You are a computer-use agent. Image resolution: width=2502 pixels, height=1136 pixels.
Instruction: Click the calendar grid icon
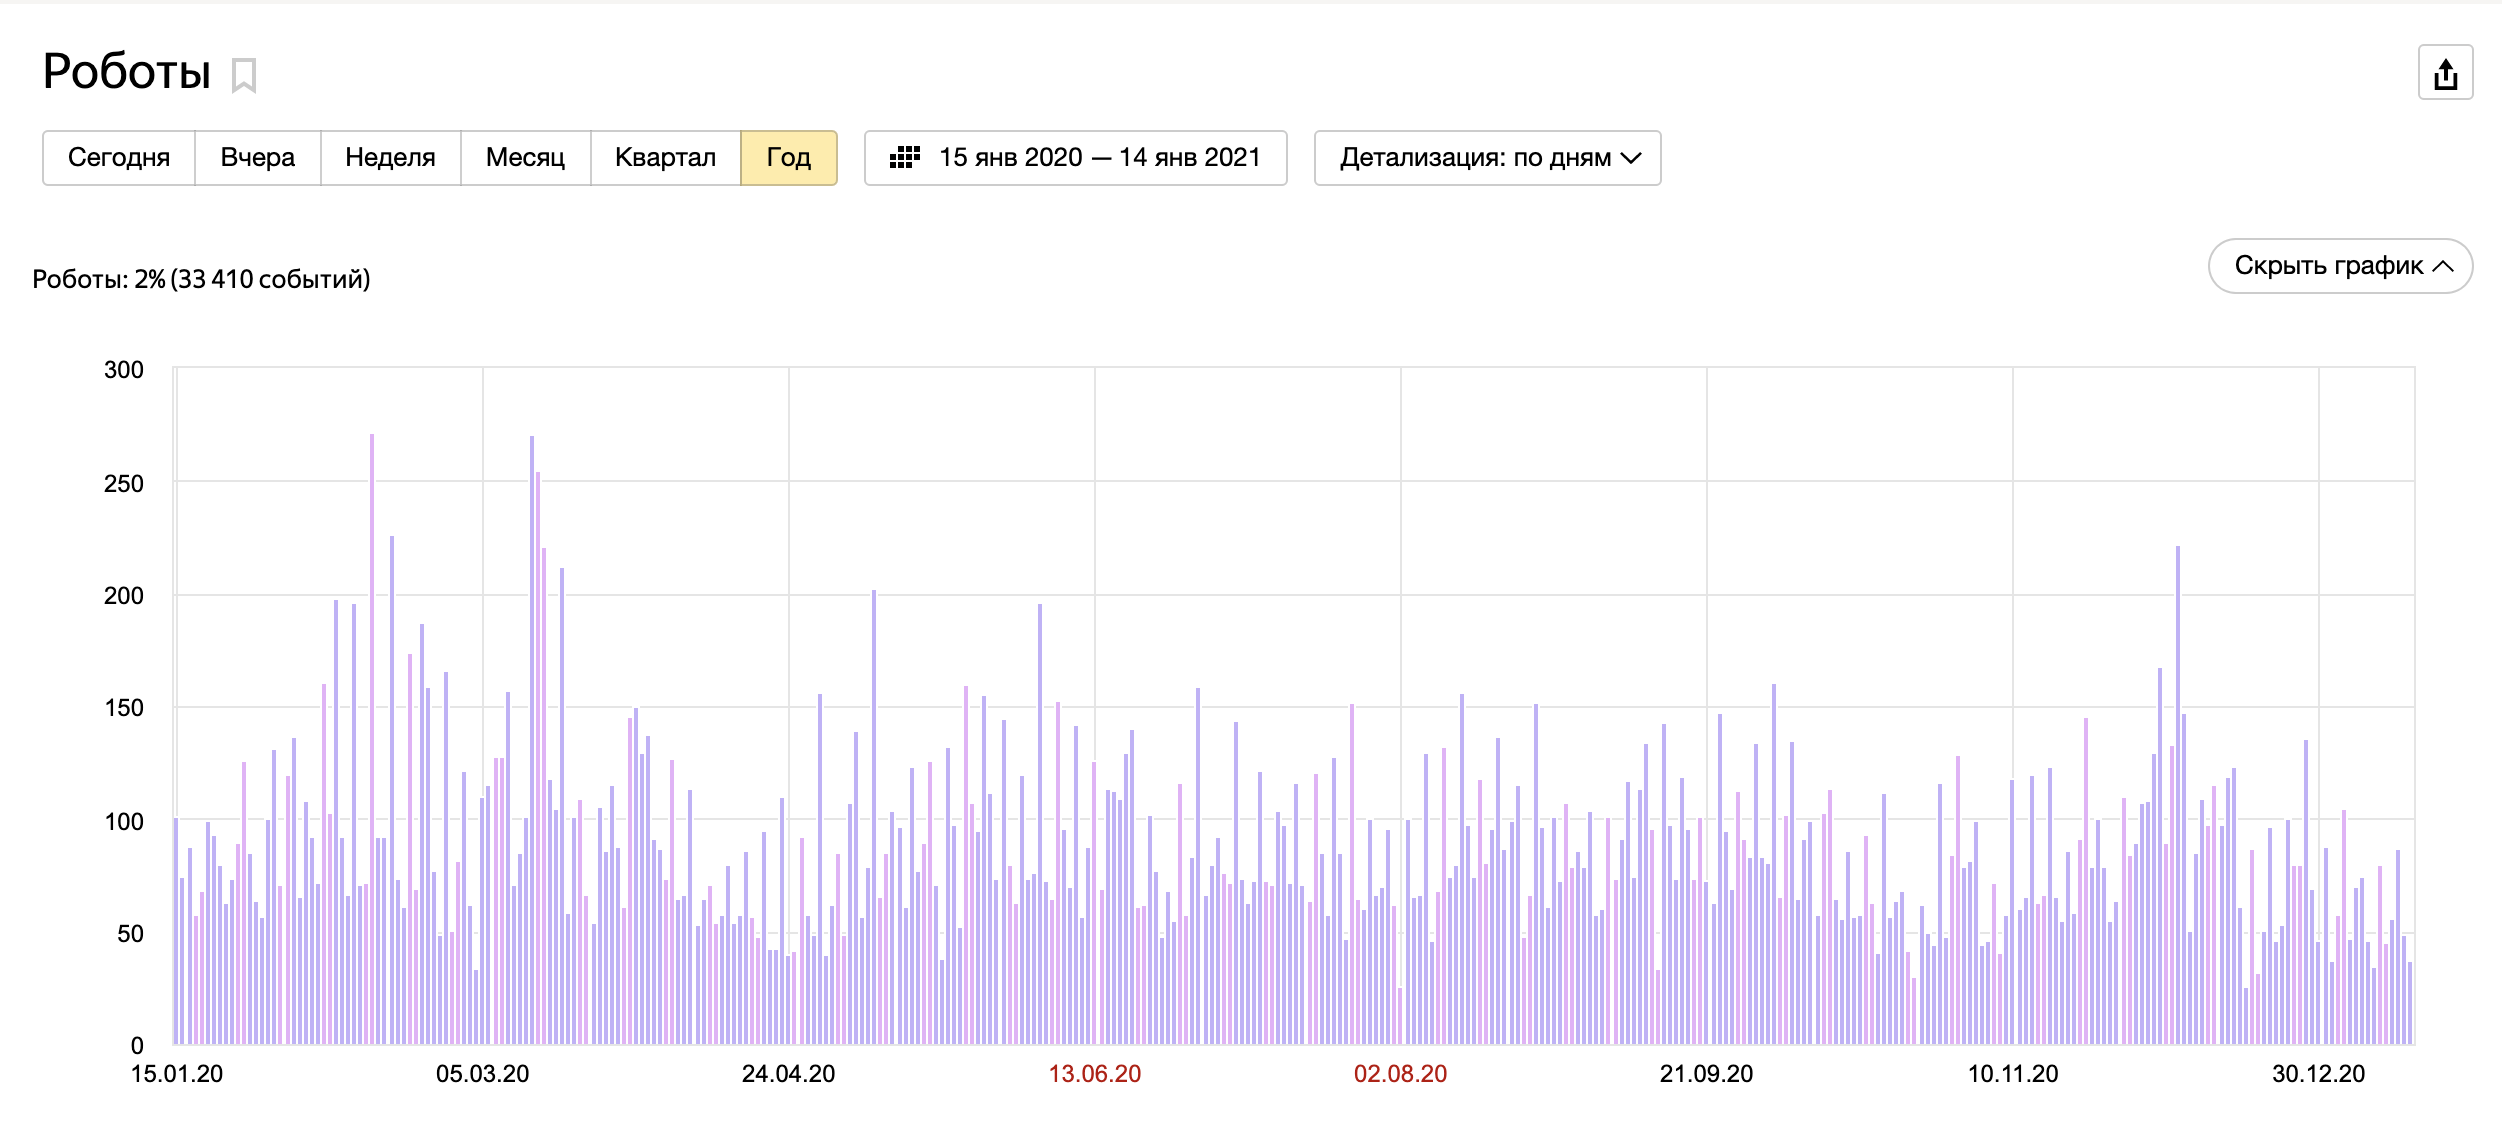(904, 158)
